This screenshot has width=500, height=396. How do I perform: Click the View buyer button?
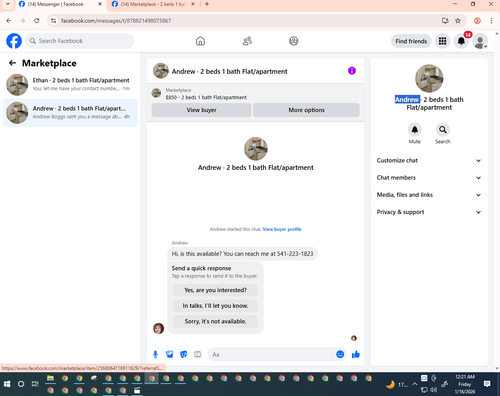[x=201, y=110]
